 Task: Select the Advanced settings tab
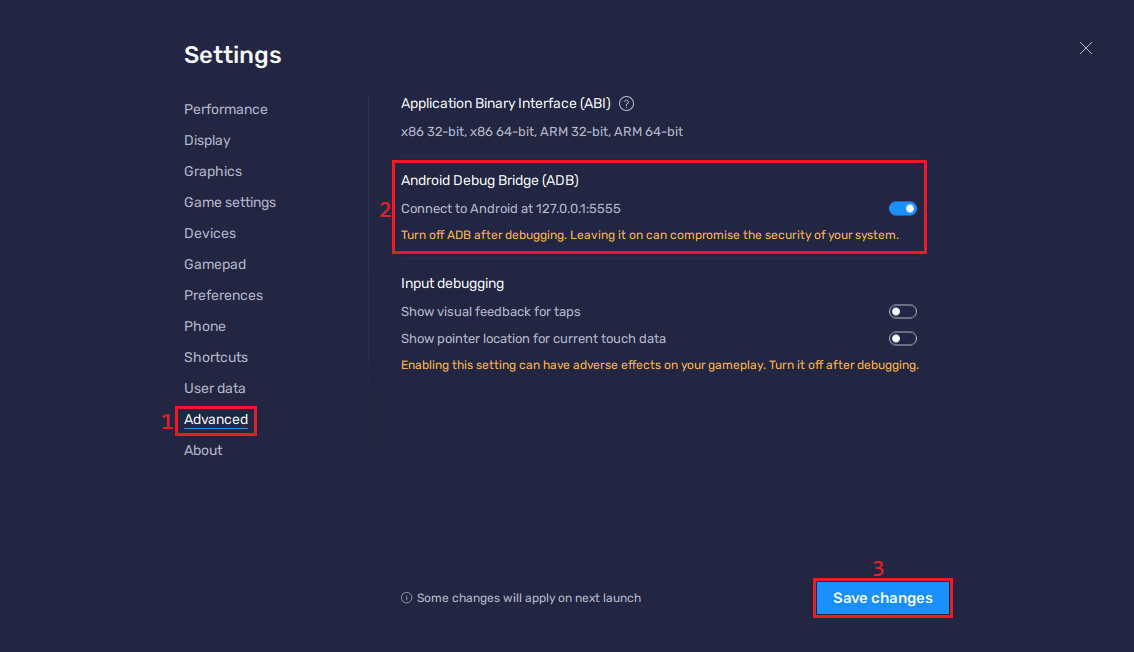pos(215,419)
